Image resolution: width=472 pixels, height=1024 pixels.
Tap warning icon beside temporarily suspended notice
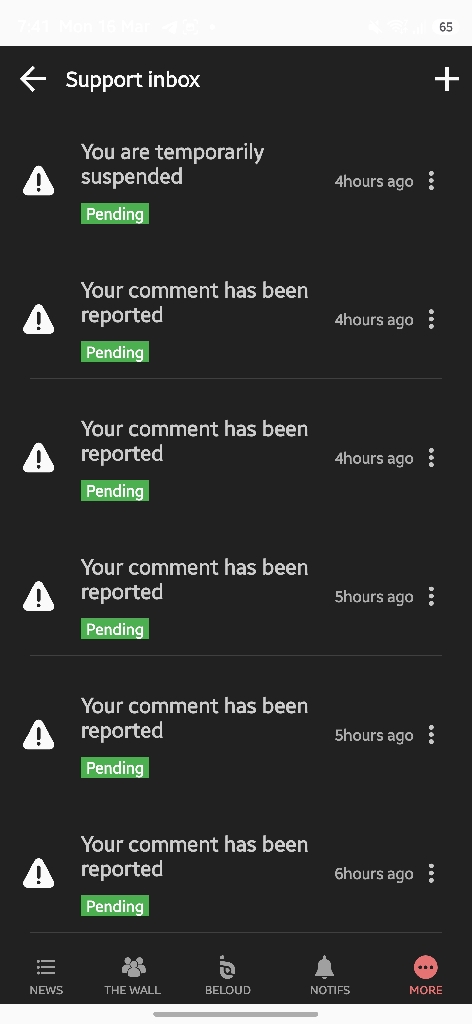pyautogui.click(x=39, y=181)
